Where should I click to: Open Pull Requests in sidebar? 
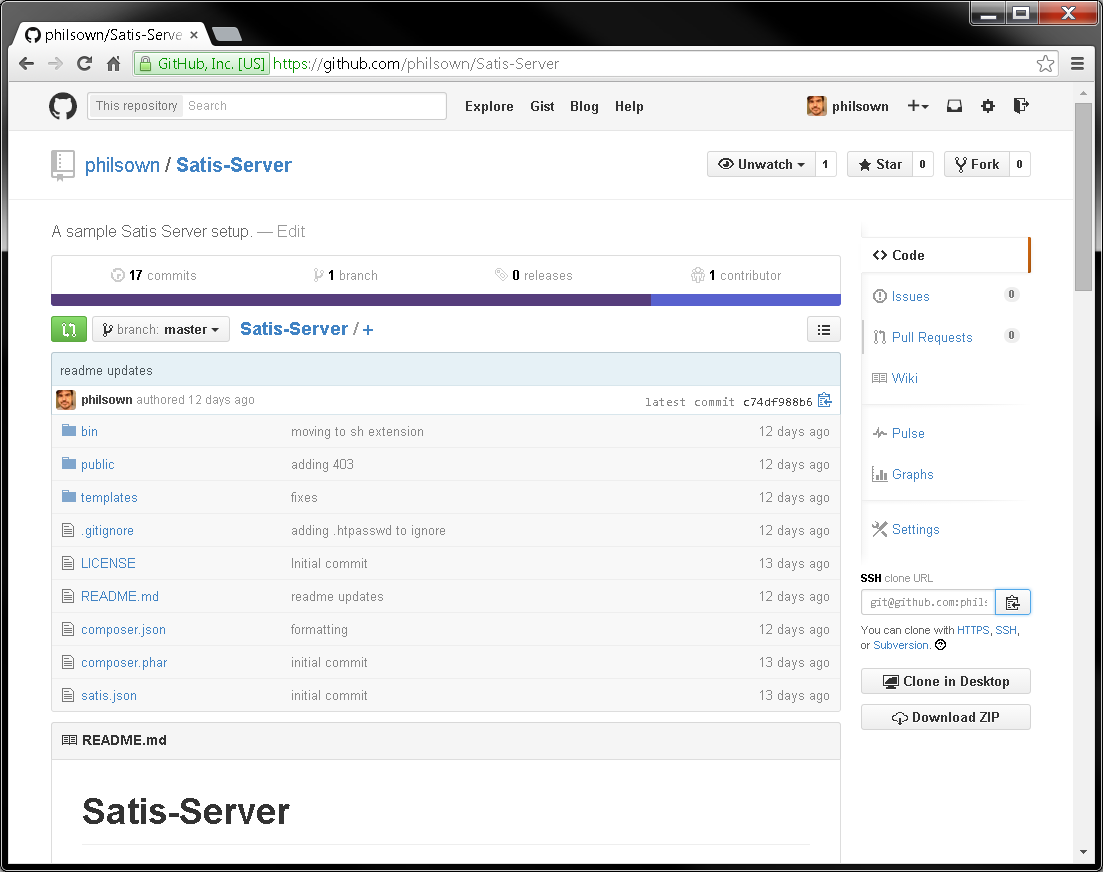pos(931,338)
